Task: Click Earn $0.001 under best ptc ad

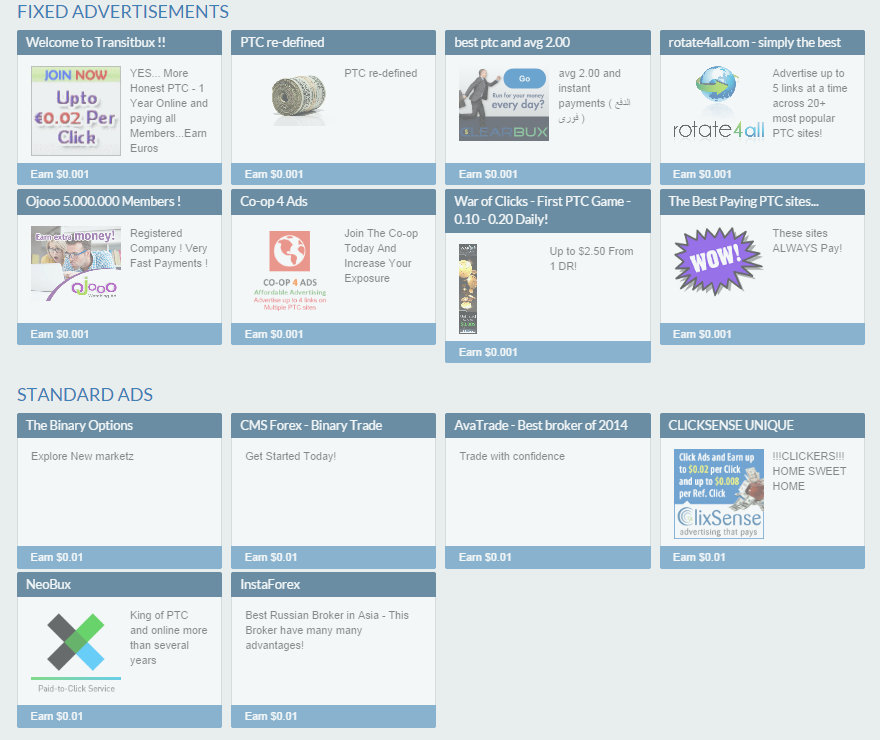Action: click(488, 174)
